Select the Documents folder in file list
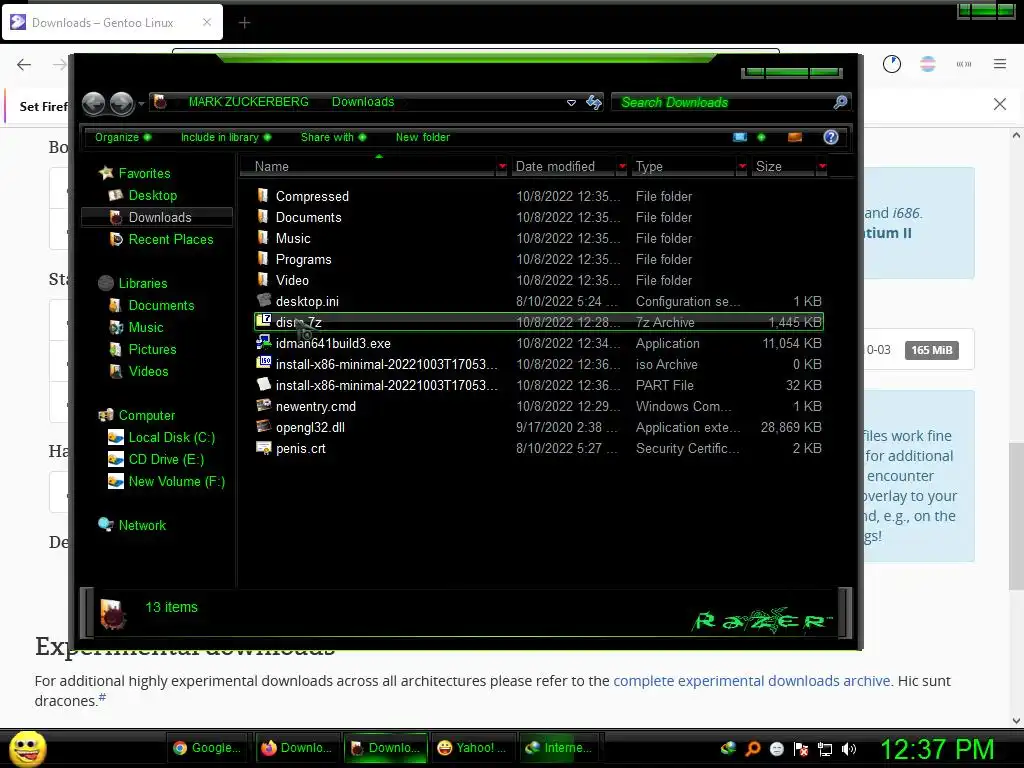Image resolution: width=1024 pixels, height=768 pixels. (x=539, y=217)
